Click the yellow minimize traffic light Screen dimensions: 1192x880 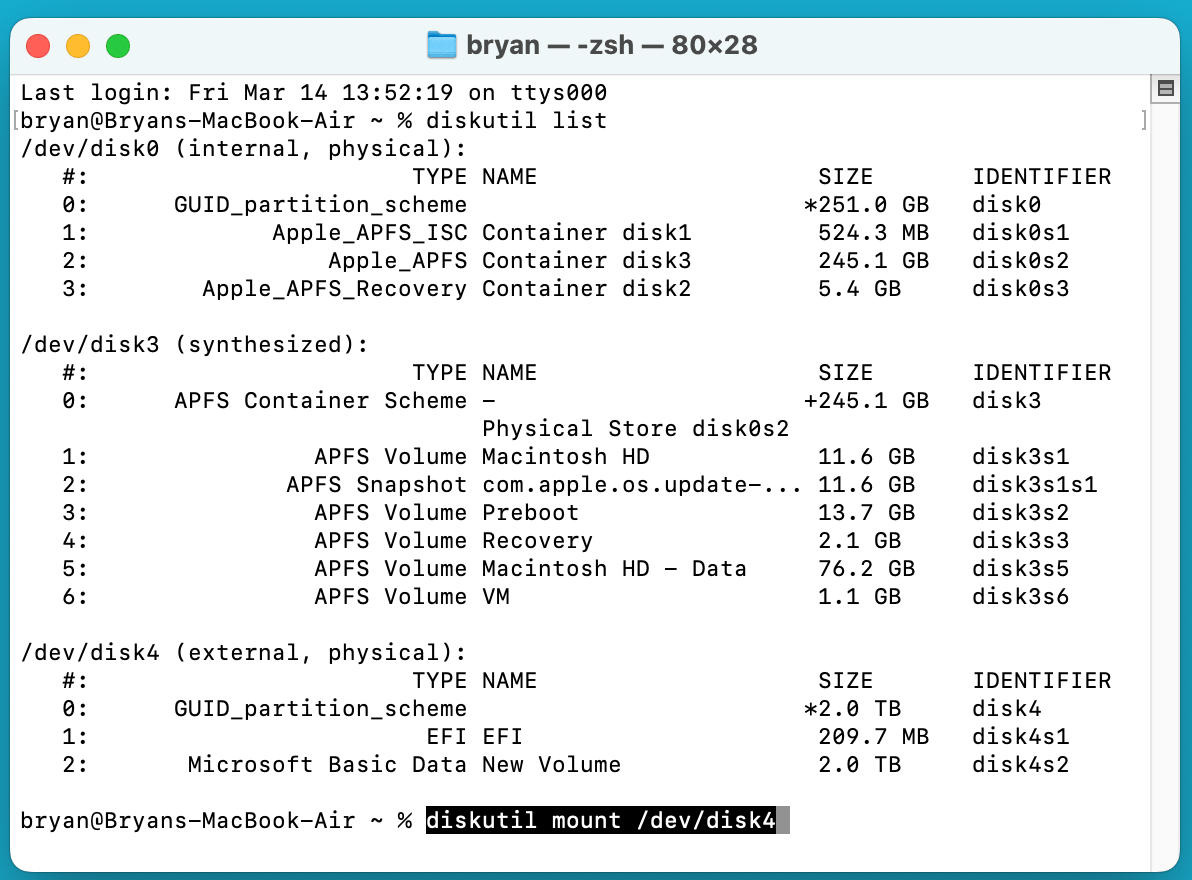[x=77, y=45]
